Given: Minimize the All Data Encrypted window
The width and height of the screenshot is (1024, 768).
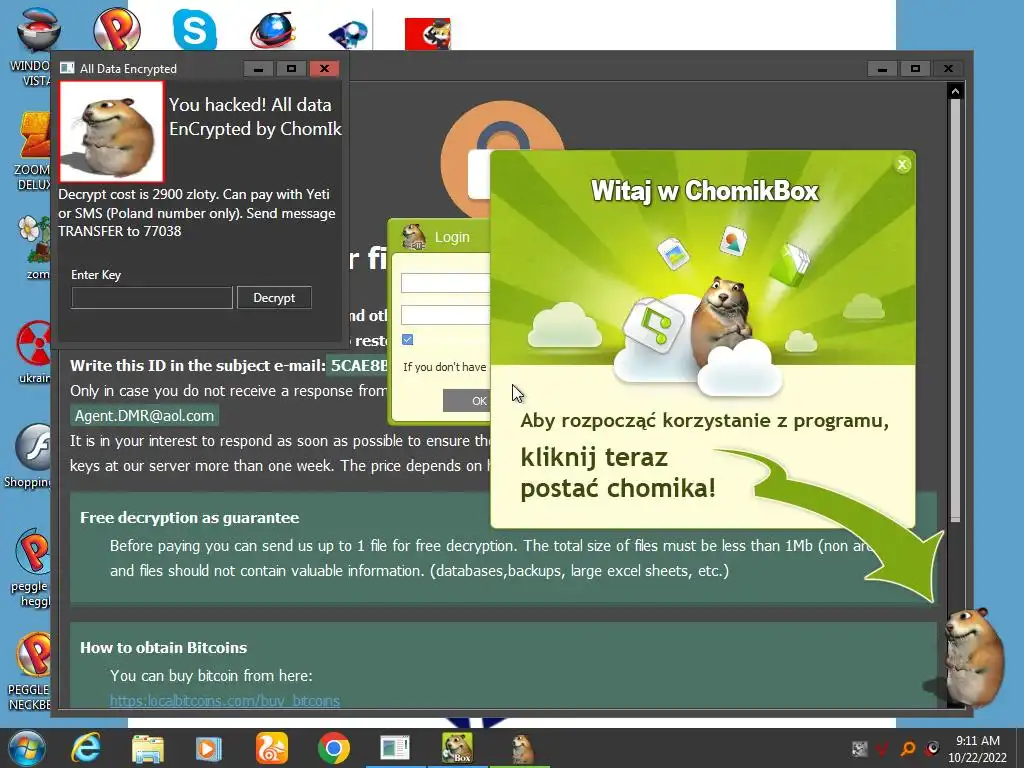Looking at the screenshot, I should 259,69.
